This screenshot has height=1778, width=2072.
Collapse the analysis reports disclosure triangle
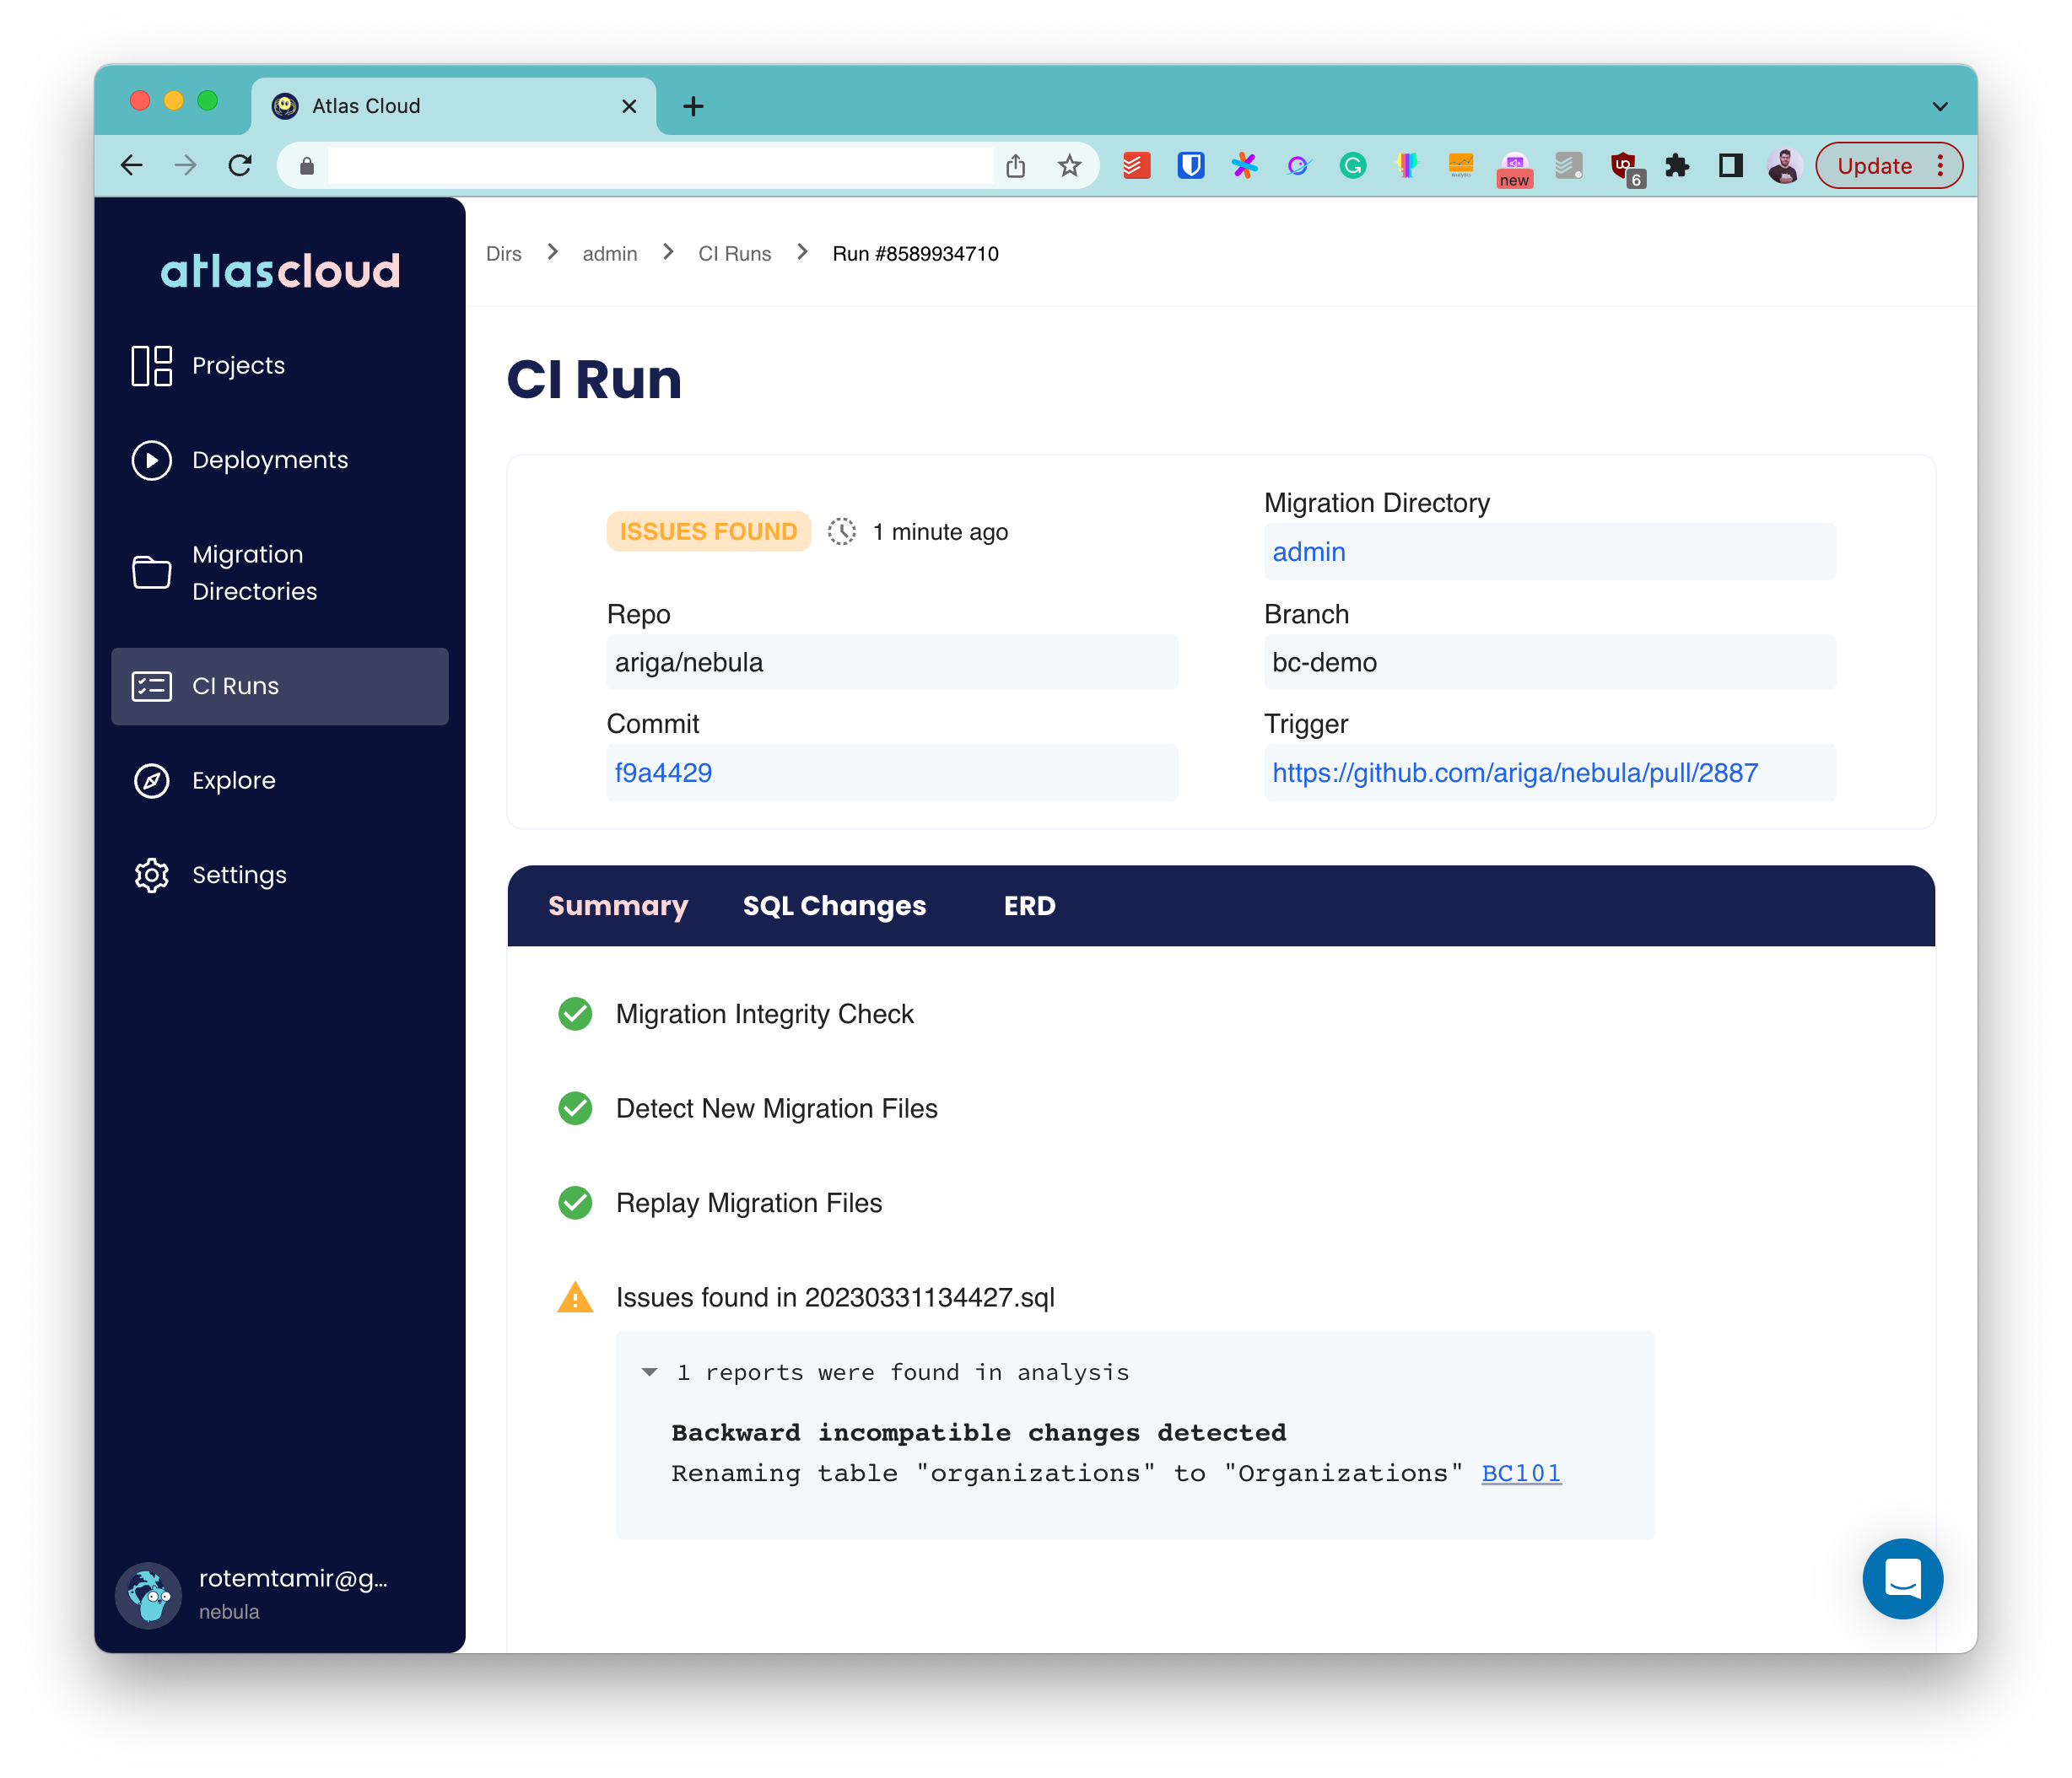point(649,1372)
